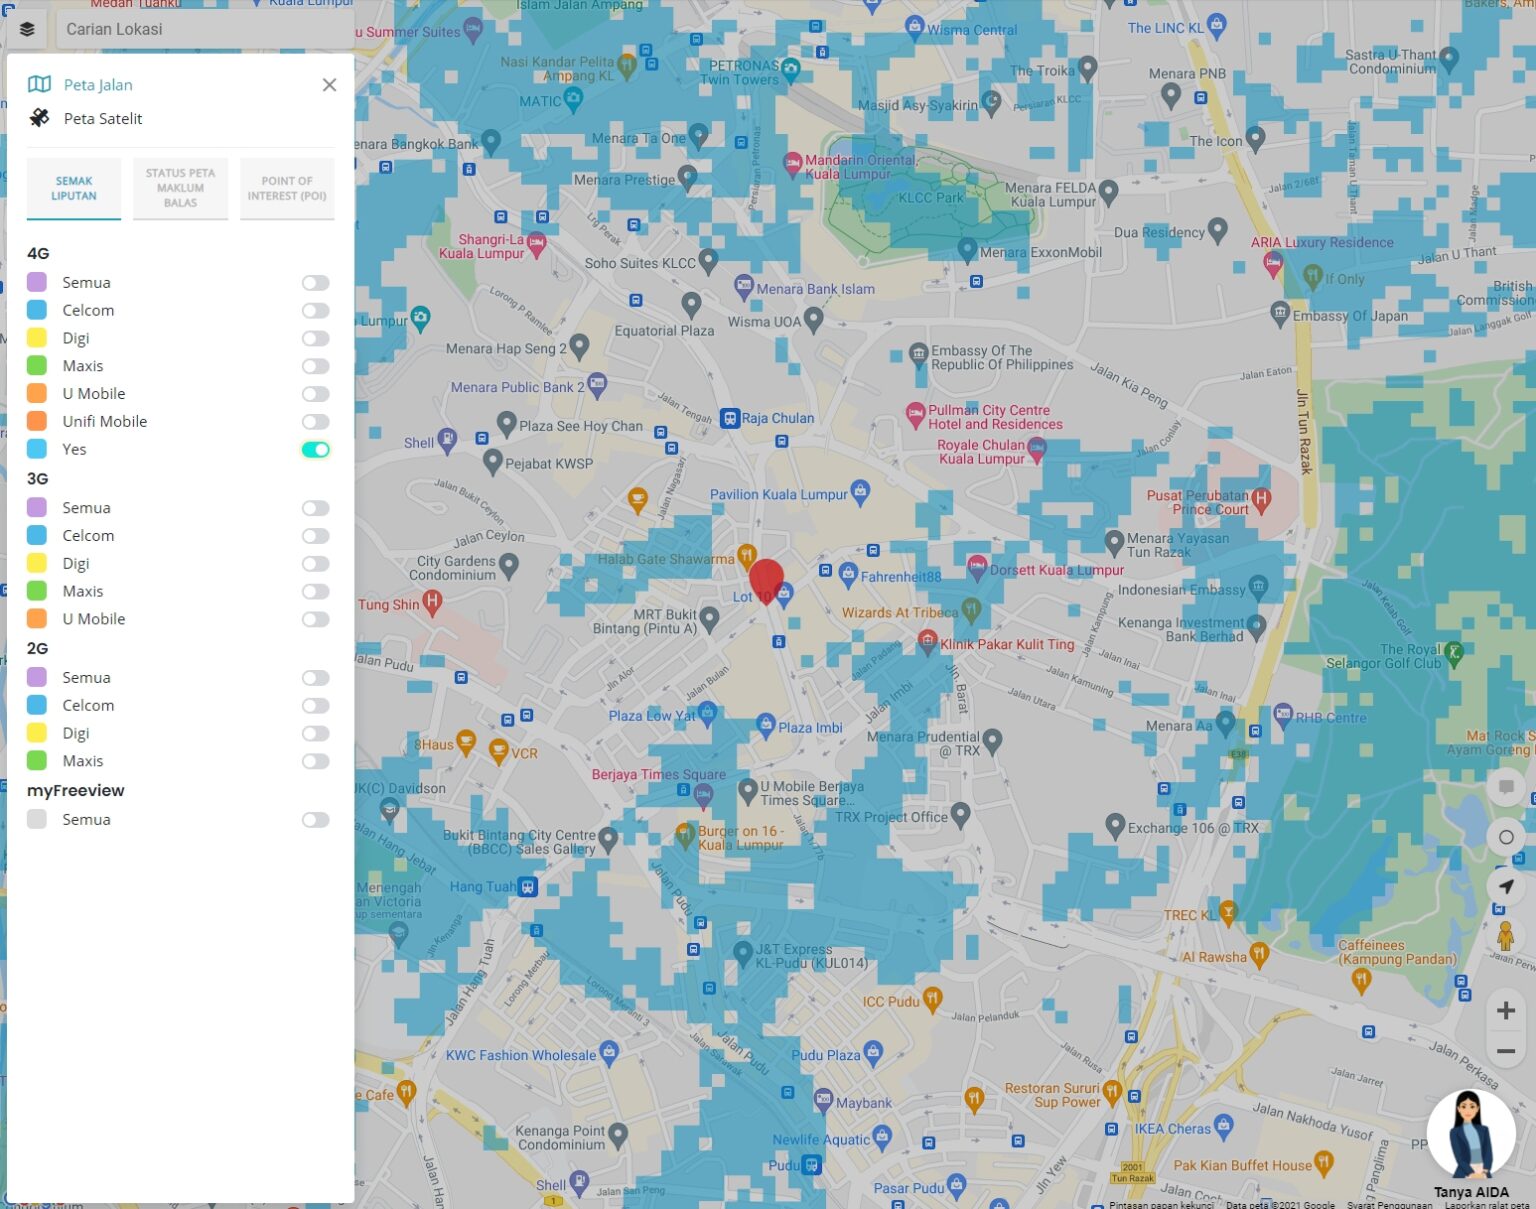This screenshot has width=1536, height=1209.
Task: Enable the myFreeview Semua toggle
Action: point(315,819)
